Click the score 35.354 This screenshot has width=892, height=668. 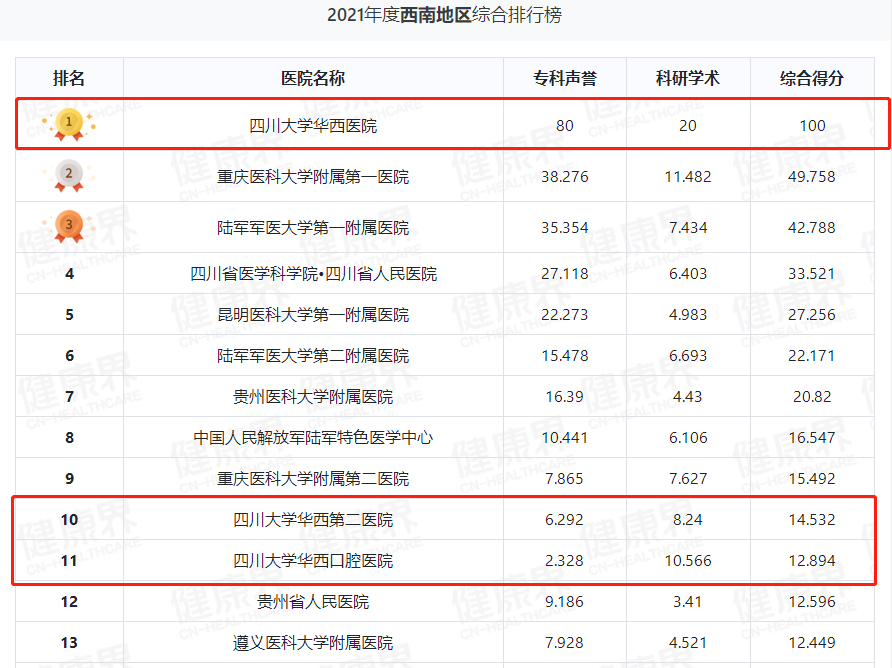564,228
